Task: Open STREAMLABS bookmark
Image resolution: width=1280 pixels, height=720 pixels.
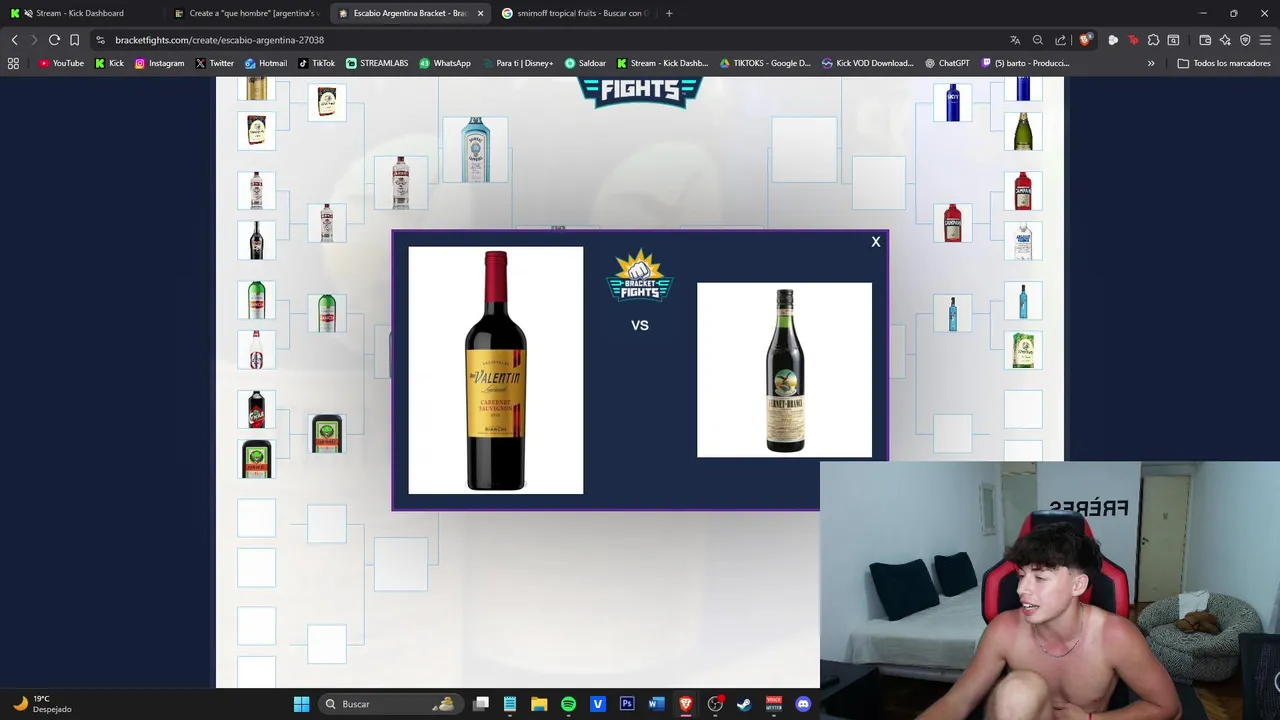Action: (x=377, y=63)
